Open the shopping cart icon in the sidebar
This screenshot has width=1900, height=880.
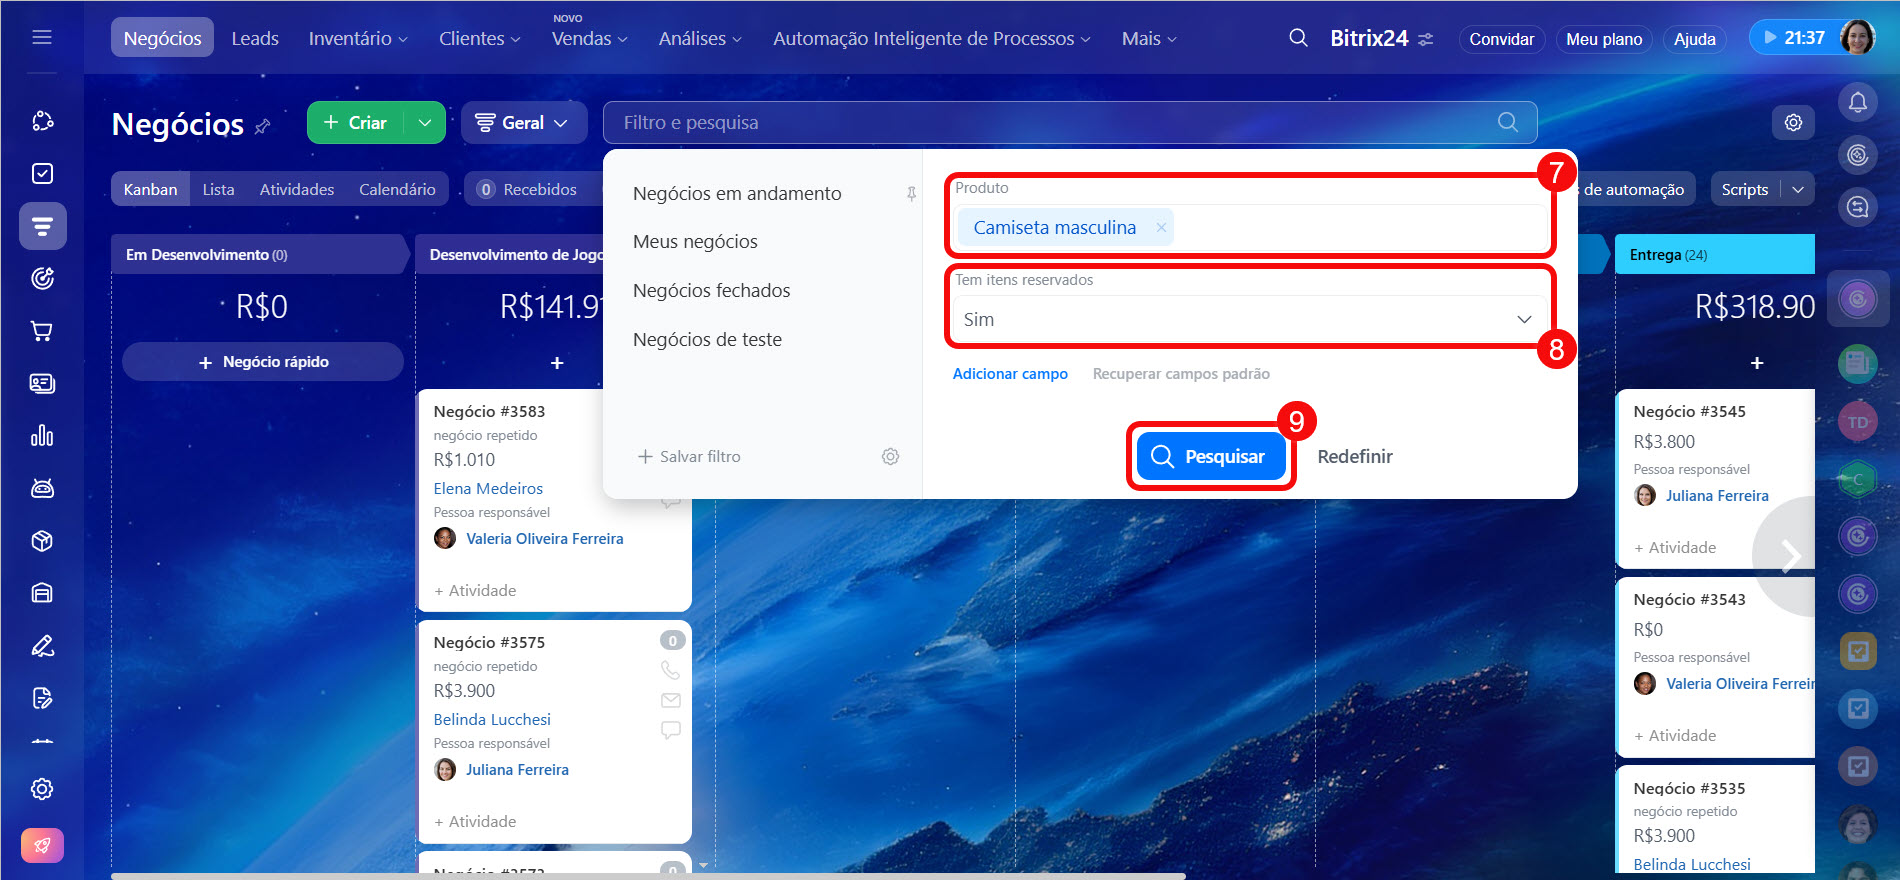click(x=42, y=331)
